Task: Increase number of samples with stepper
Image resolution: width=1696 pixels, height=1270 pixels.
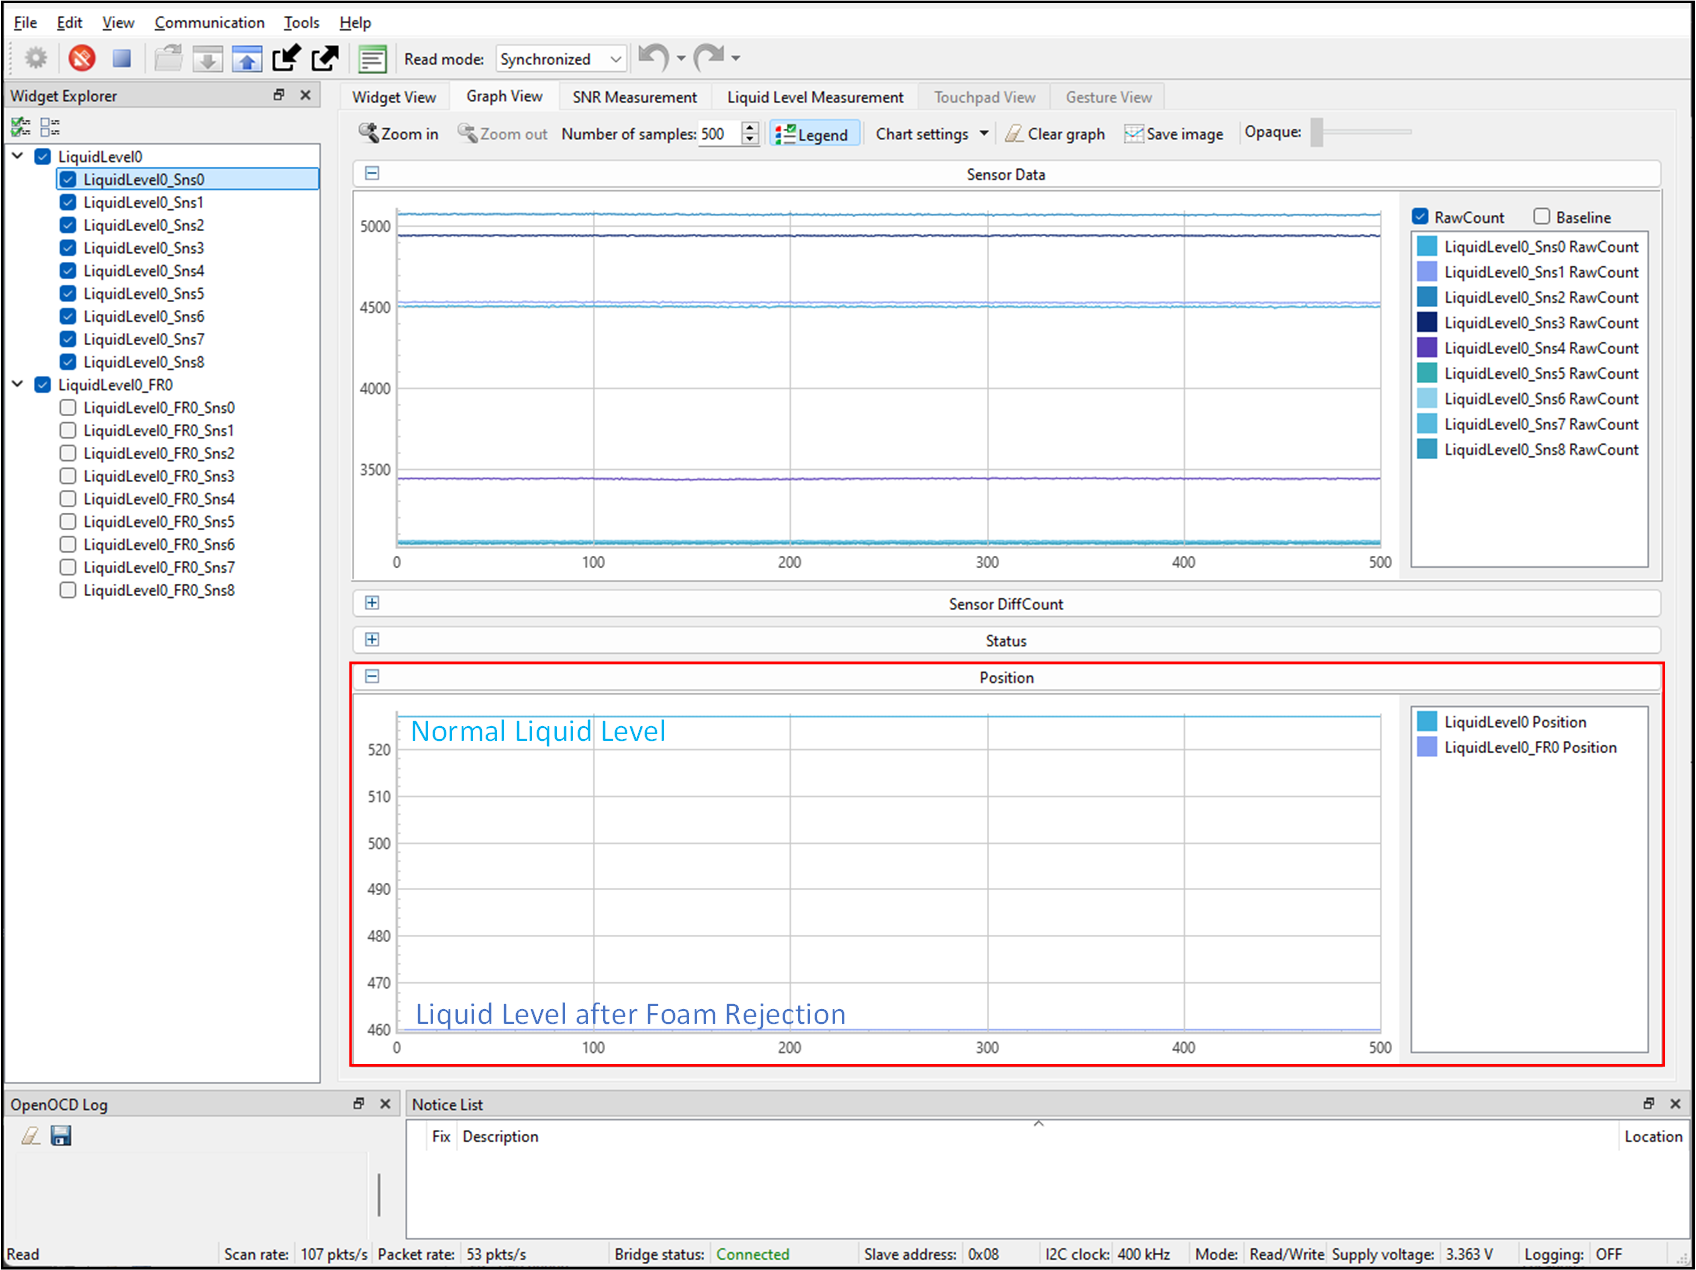Action: tap(751, 128)
